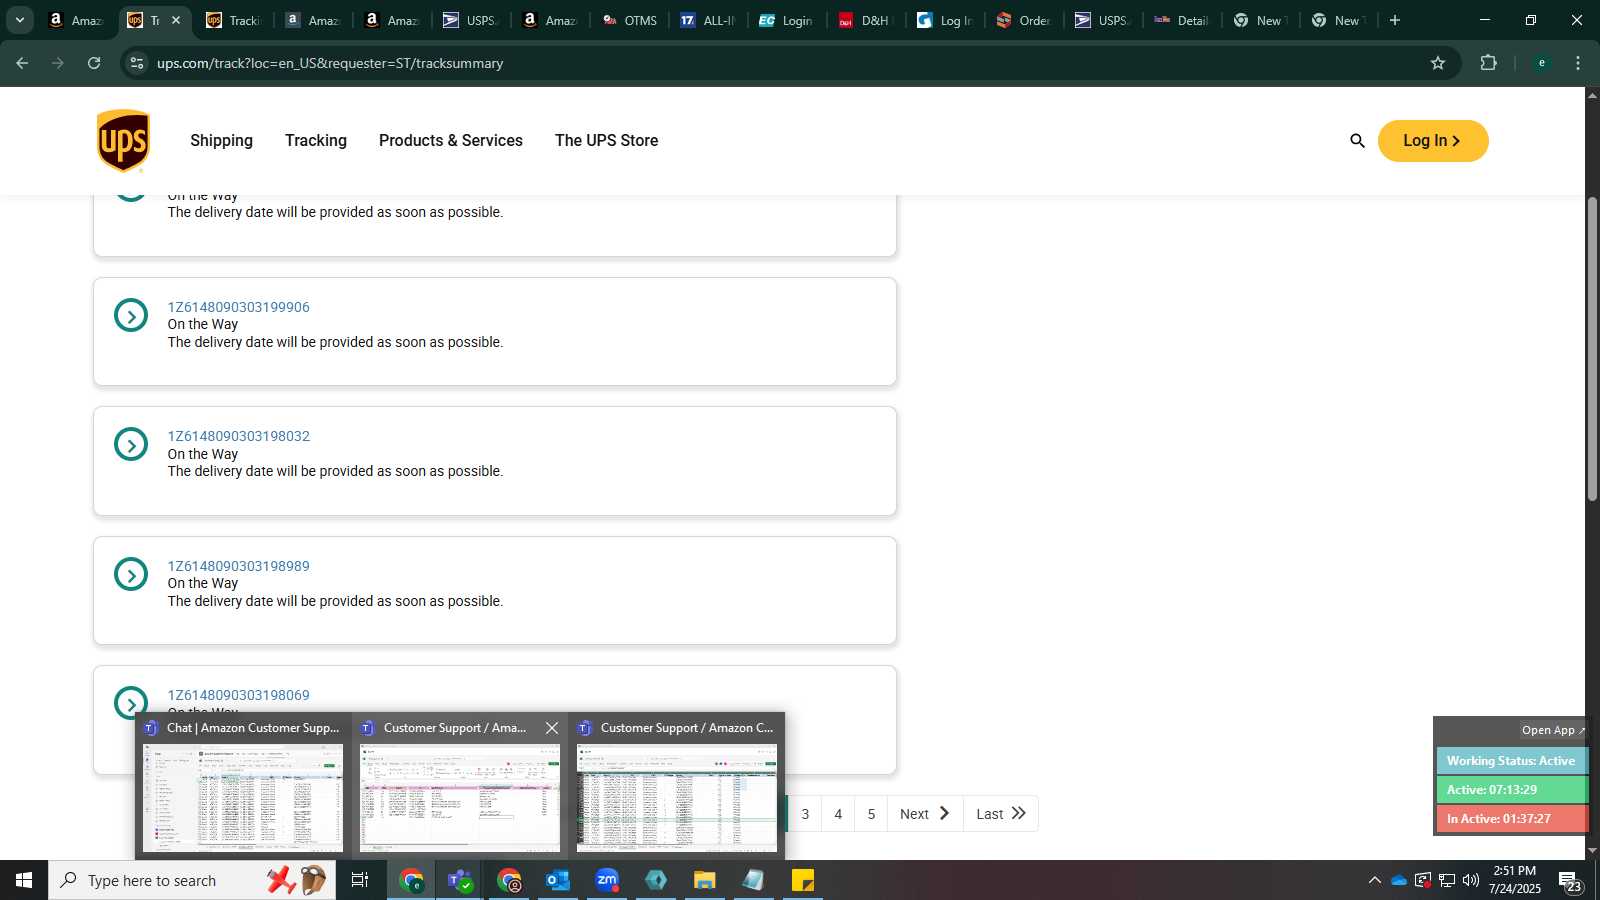Open the Shipping menu
Screen dimensions: 1600x900
(x=221, y=141)
